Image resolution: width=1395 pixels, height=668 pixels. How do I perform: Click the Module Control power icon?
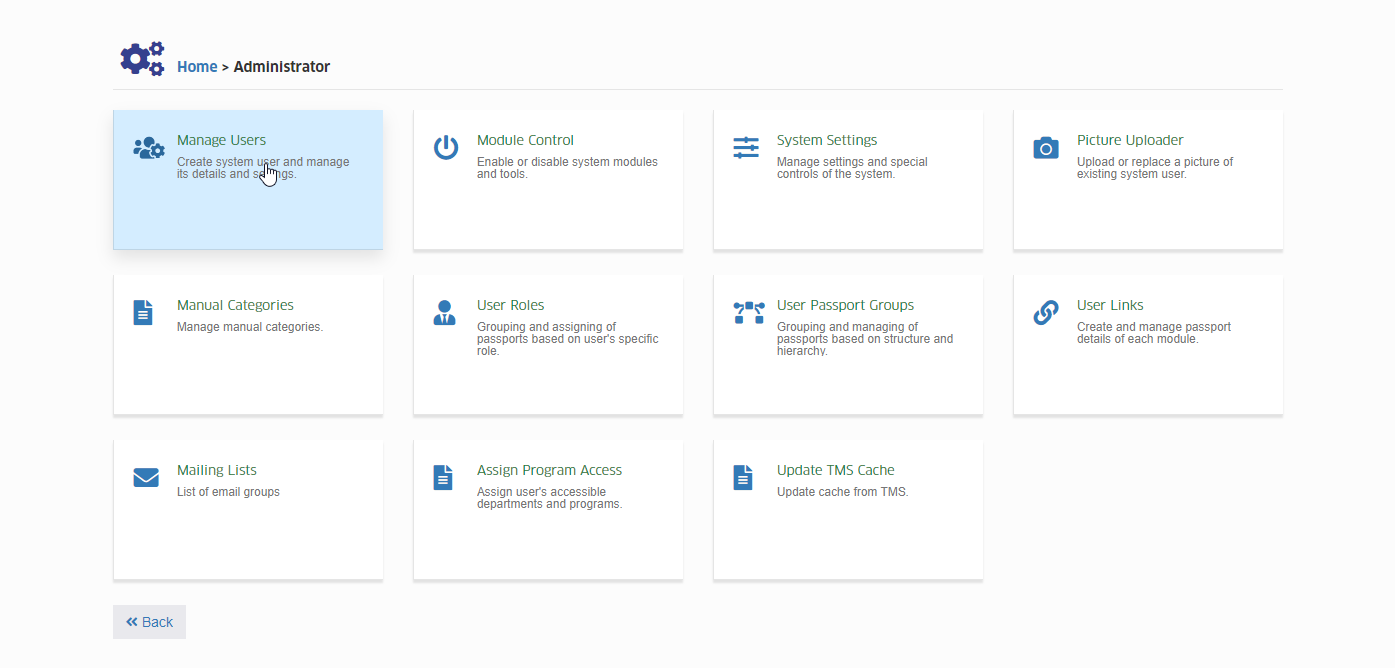pos(446,148)
